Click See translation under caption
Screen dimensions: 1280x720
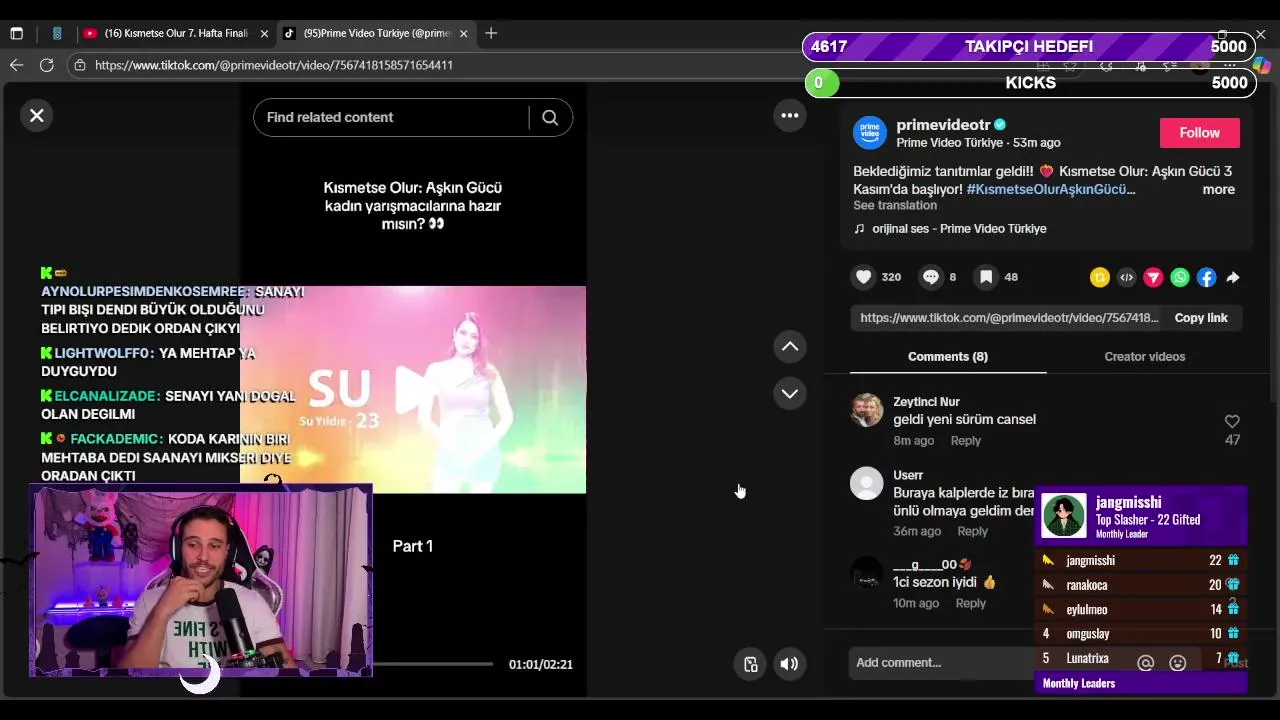coord(895,205)
